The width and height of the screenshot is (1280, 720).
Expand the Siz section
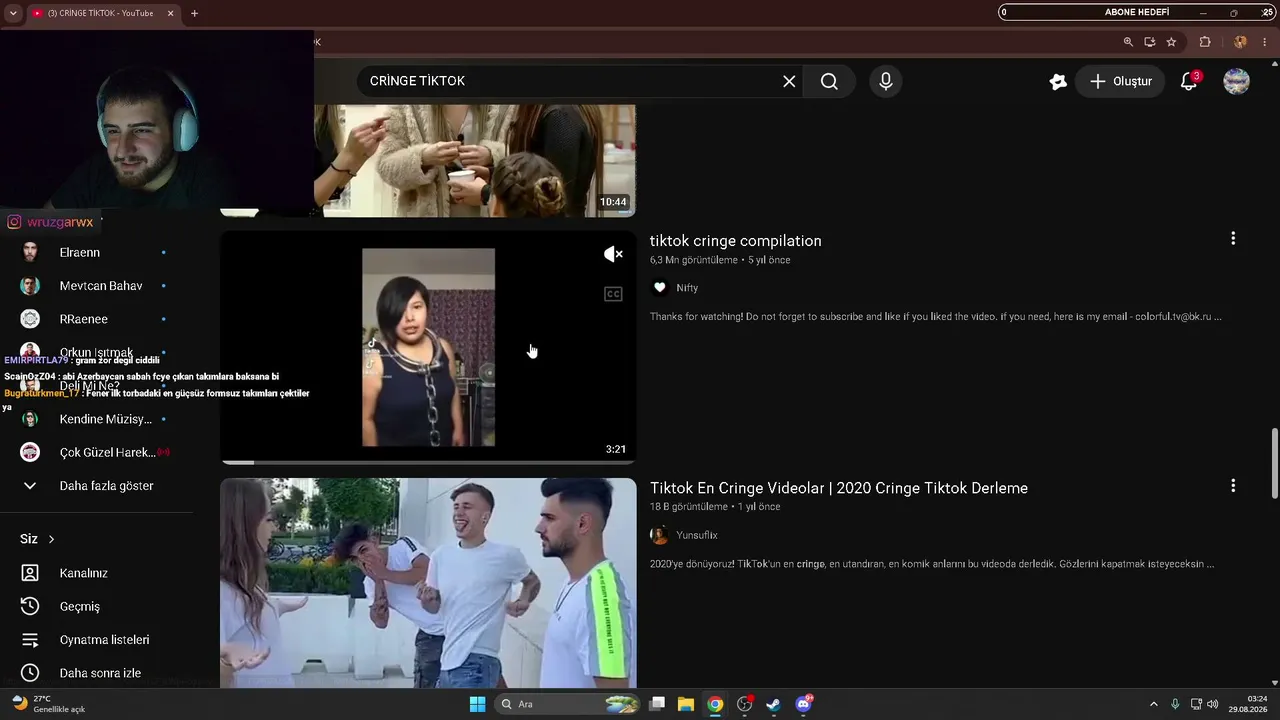(x=38, y=539)
